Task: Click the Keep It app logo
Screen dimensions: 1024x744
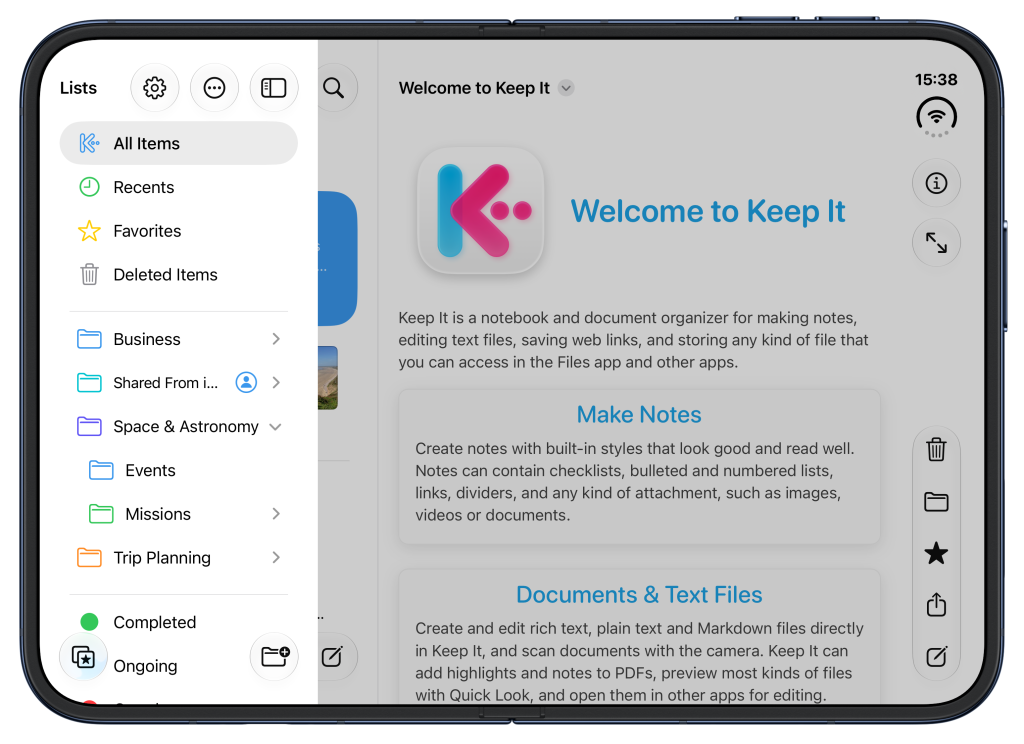Action: pos(481,210)
